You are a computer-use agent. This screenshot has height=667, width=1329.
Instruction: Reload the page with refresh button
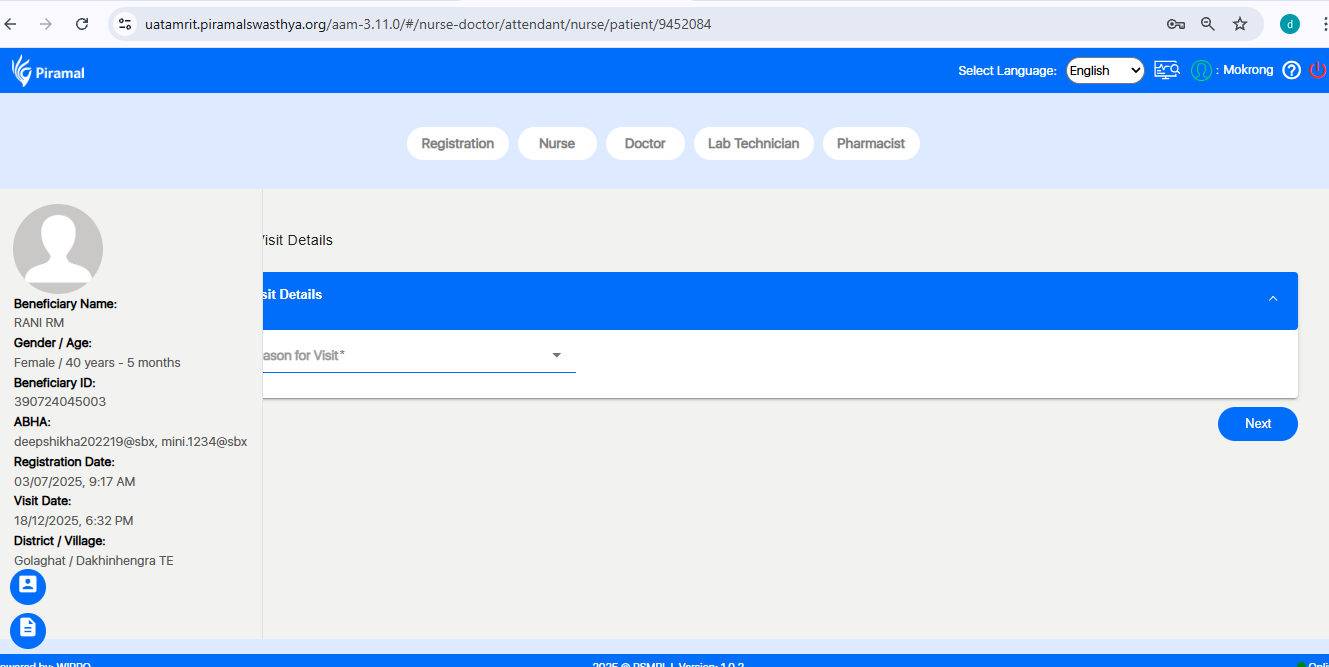pos(82,24)
